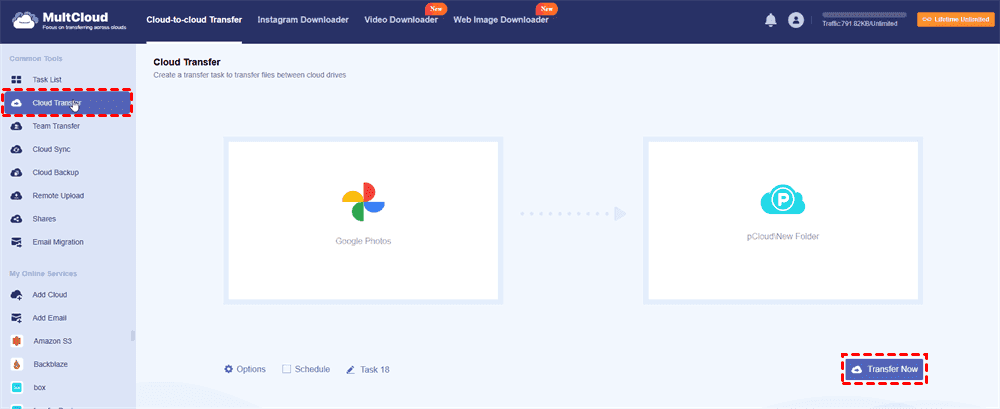Open the Instagram Downloader tab
Image resolution: width=1000 pixels, height=409 pixels.
coord(303,20)
